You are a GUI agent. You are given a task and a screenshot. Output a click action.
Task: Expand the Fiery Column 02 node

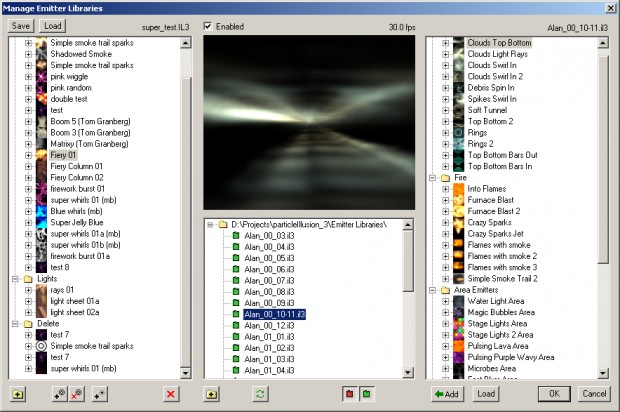(28, 178)
